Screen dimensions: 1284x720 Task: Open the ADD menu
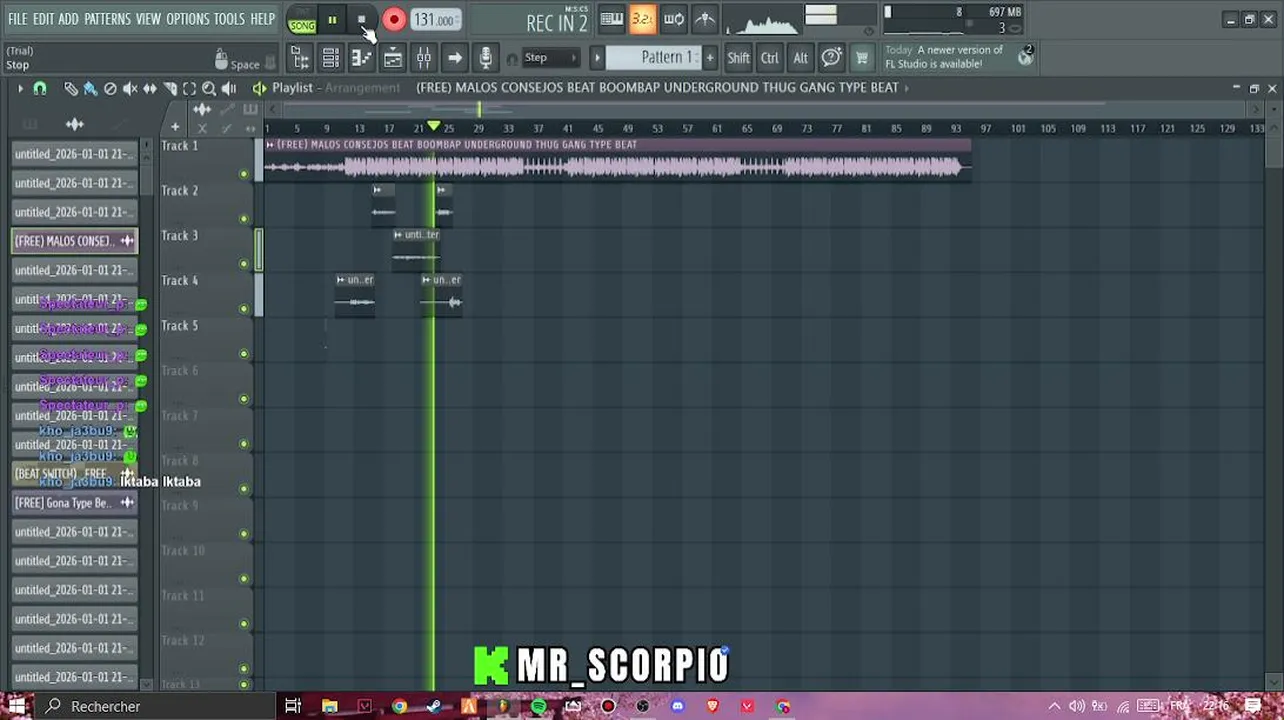(68, 19)
